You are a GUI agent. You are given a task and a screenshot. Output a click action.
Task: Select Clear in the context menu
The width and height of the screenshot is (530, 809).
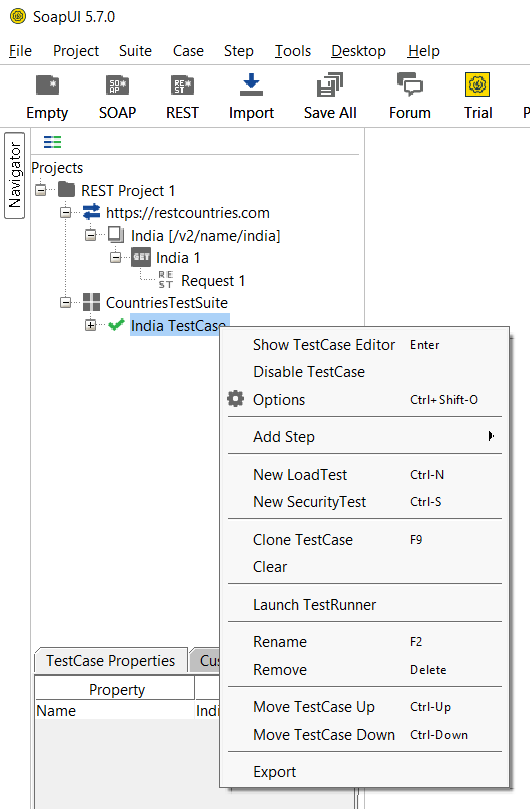[x=365, y=567]
